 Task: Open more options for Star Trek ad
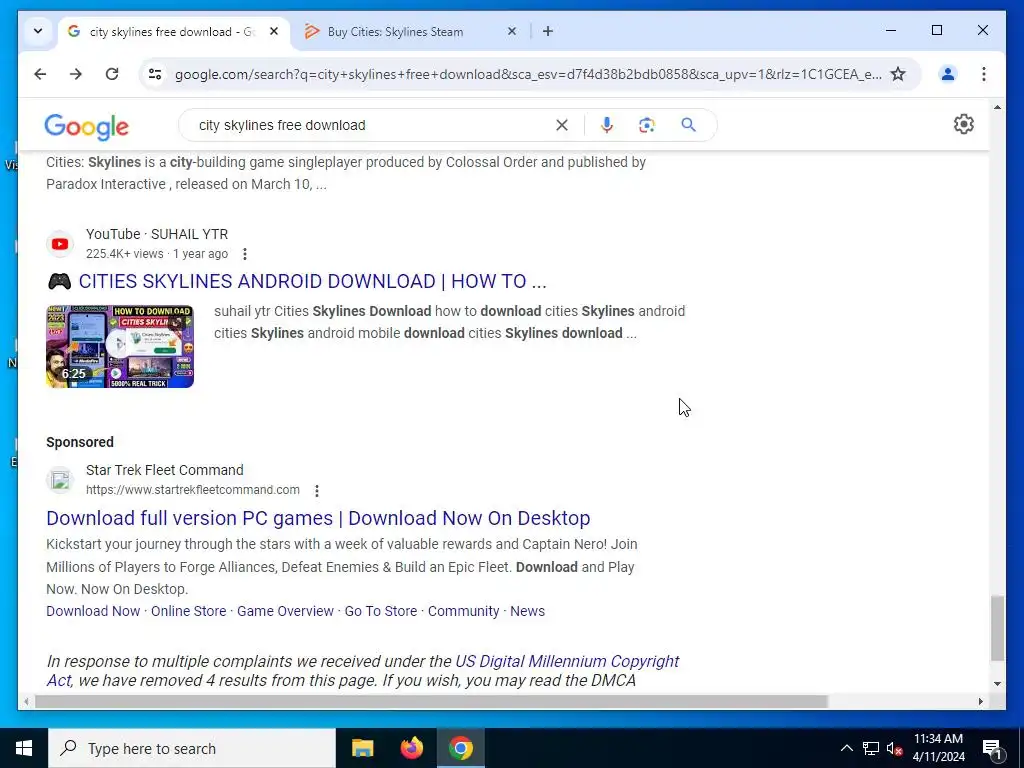[x=317, y=490]
